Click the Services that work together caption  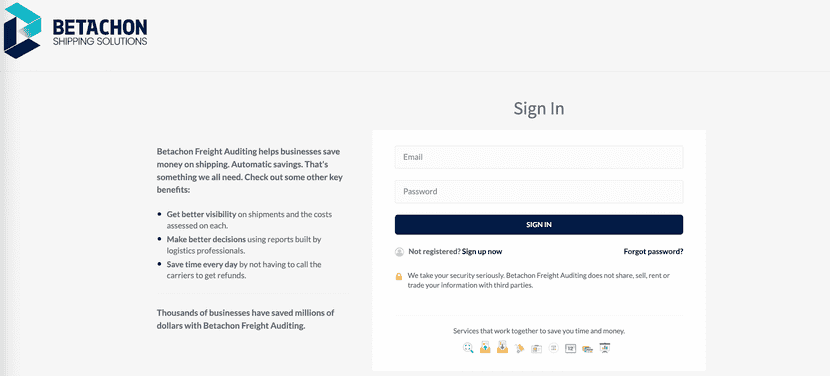539,331
